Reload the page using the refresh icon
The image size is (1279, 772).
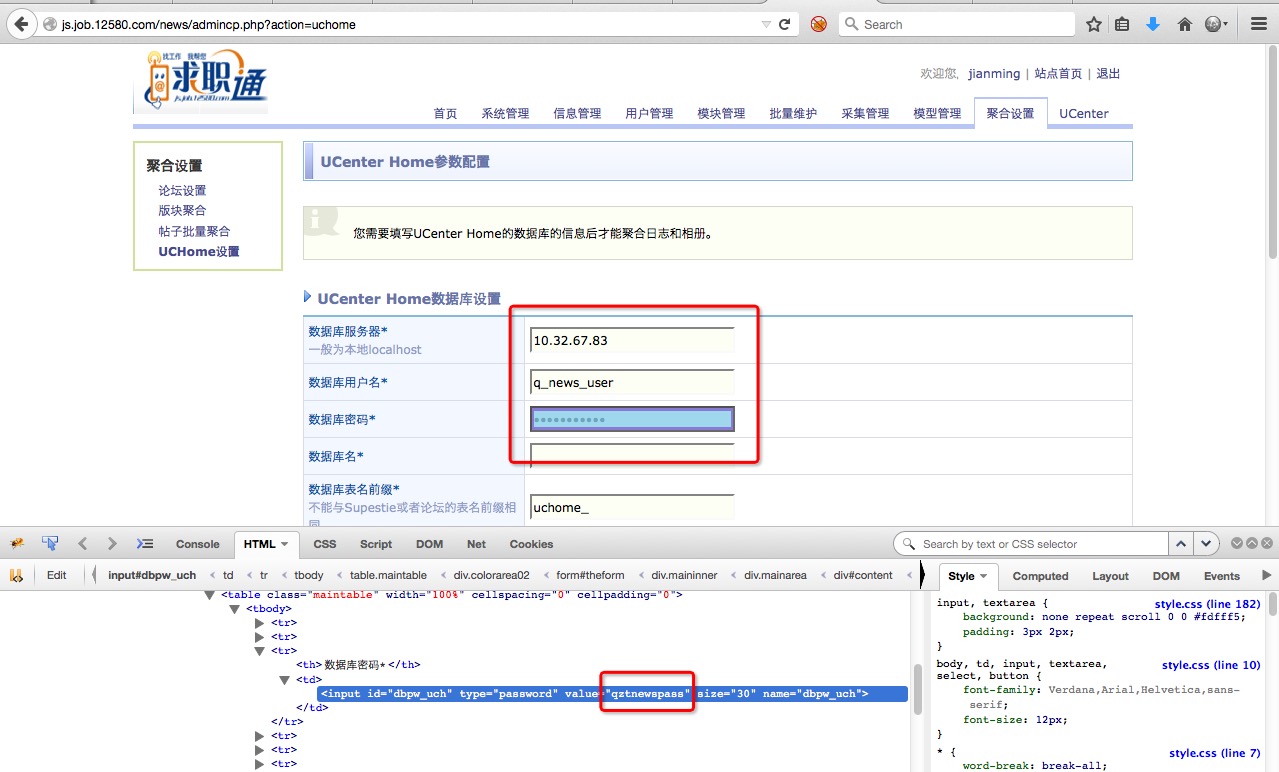(x=785, y=24)
